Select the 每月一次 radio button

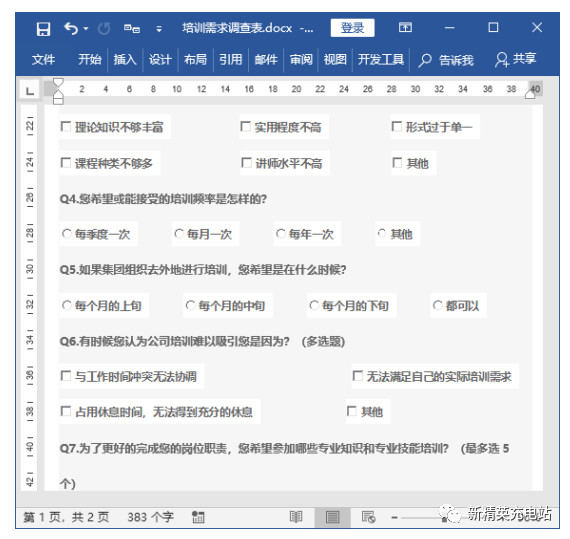point(179,233)
